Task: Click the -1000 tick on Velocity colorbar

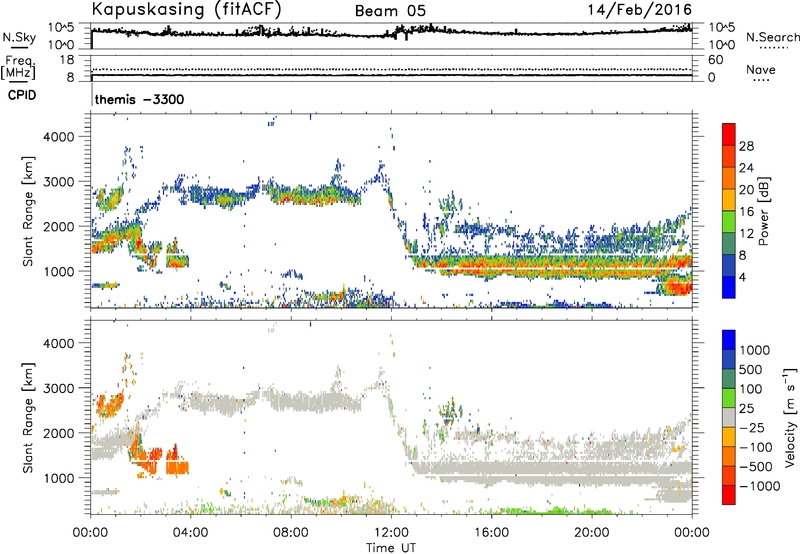Action: [761, 486]
